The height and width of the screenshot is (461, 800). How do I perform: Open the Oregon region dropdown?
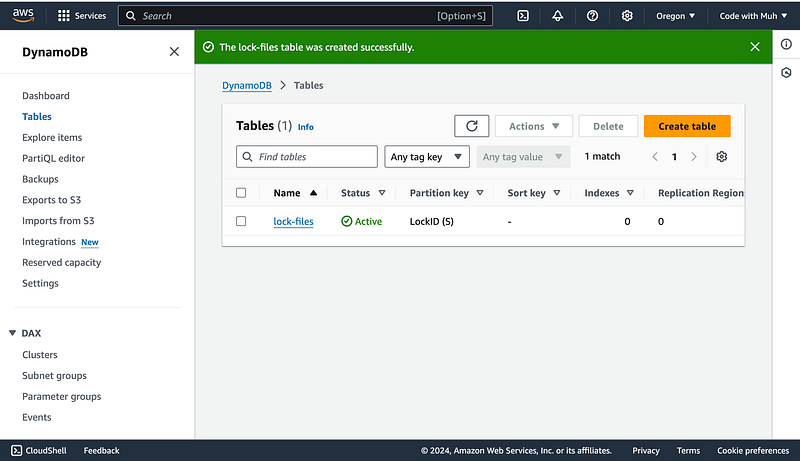(676, 16)
